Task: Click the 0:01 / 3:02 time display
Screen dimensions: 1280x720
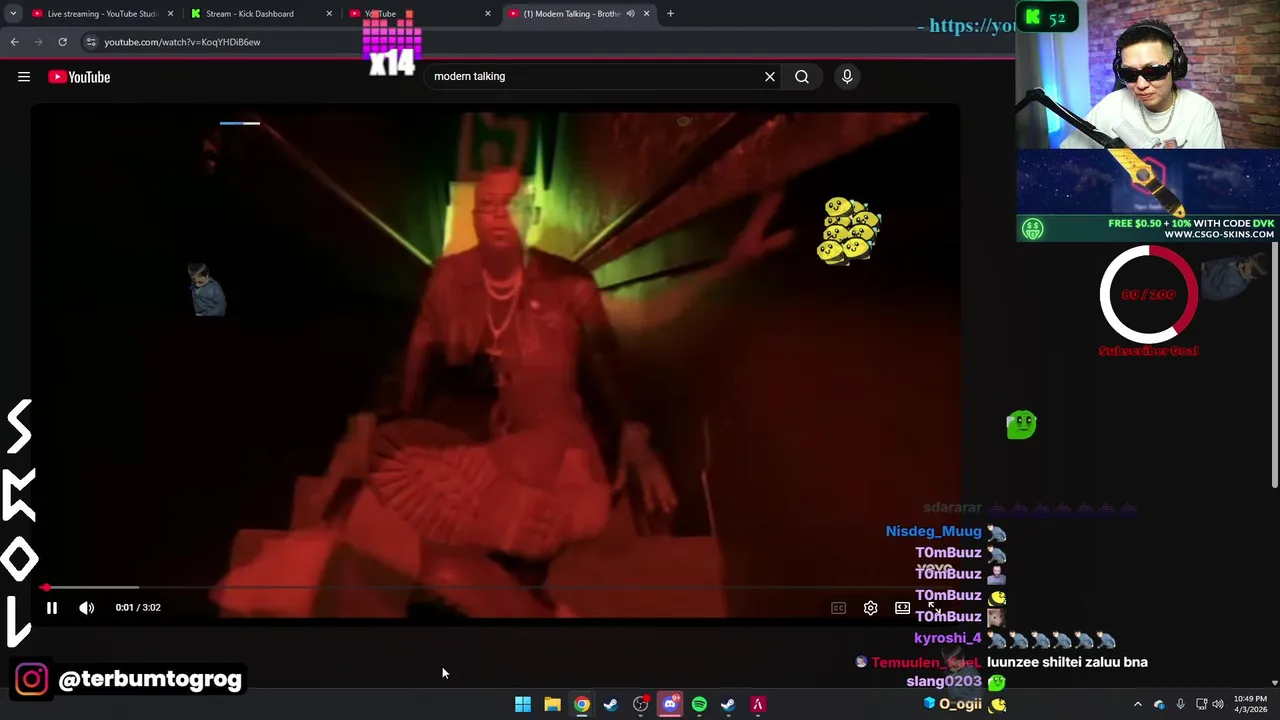Action: [138, 607]
